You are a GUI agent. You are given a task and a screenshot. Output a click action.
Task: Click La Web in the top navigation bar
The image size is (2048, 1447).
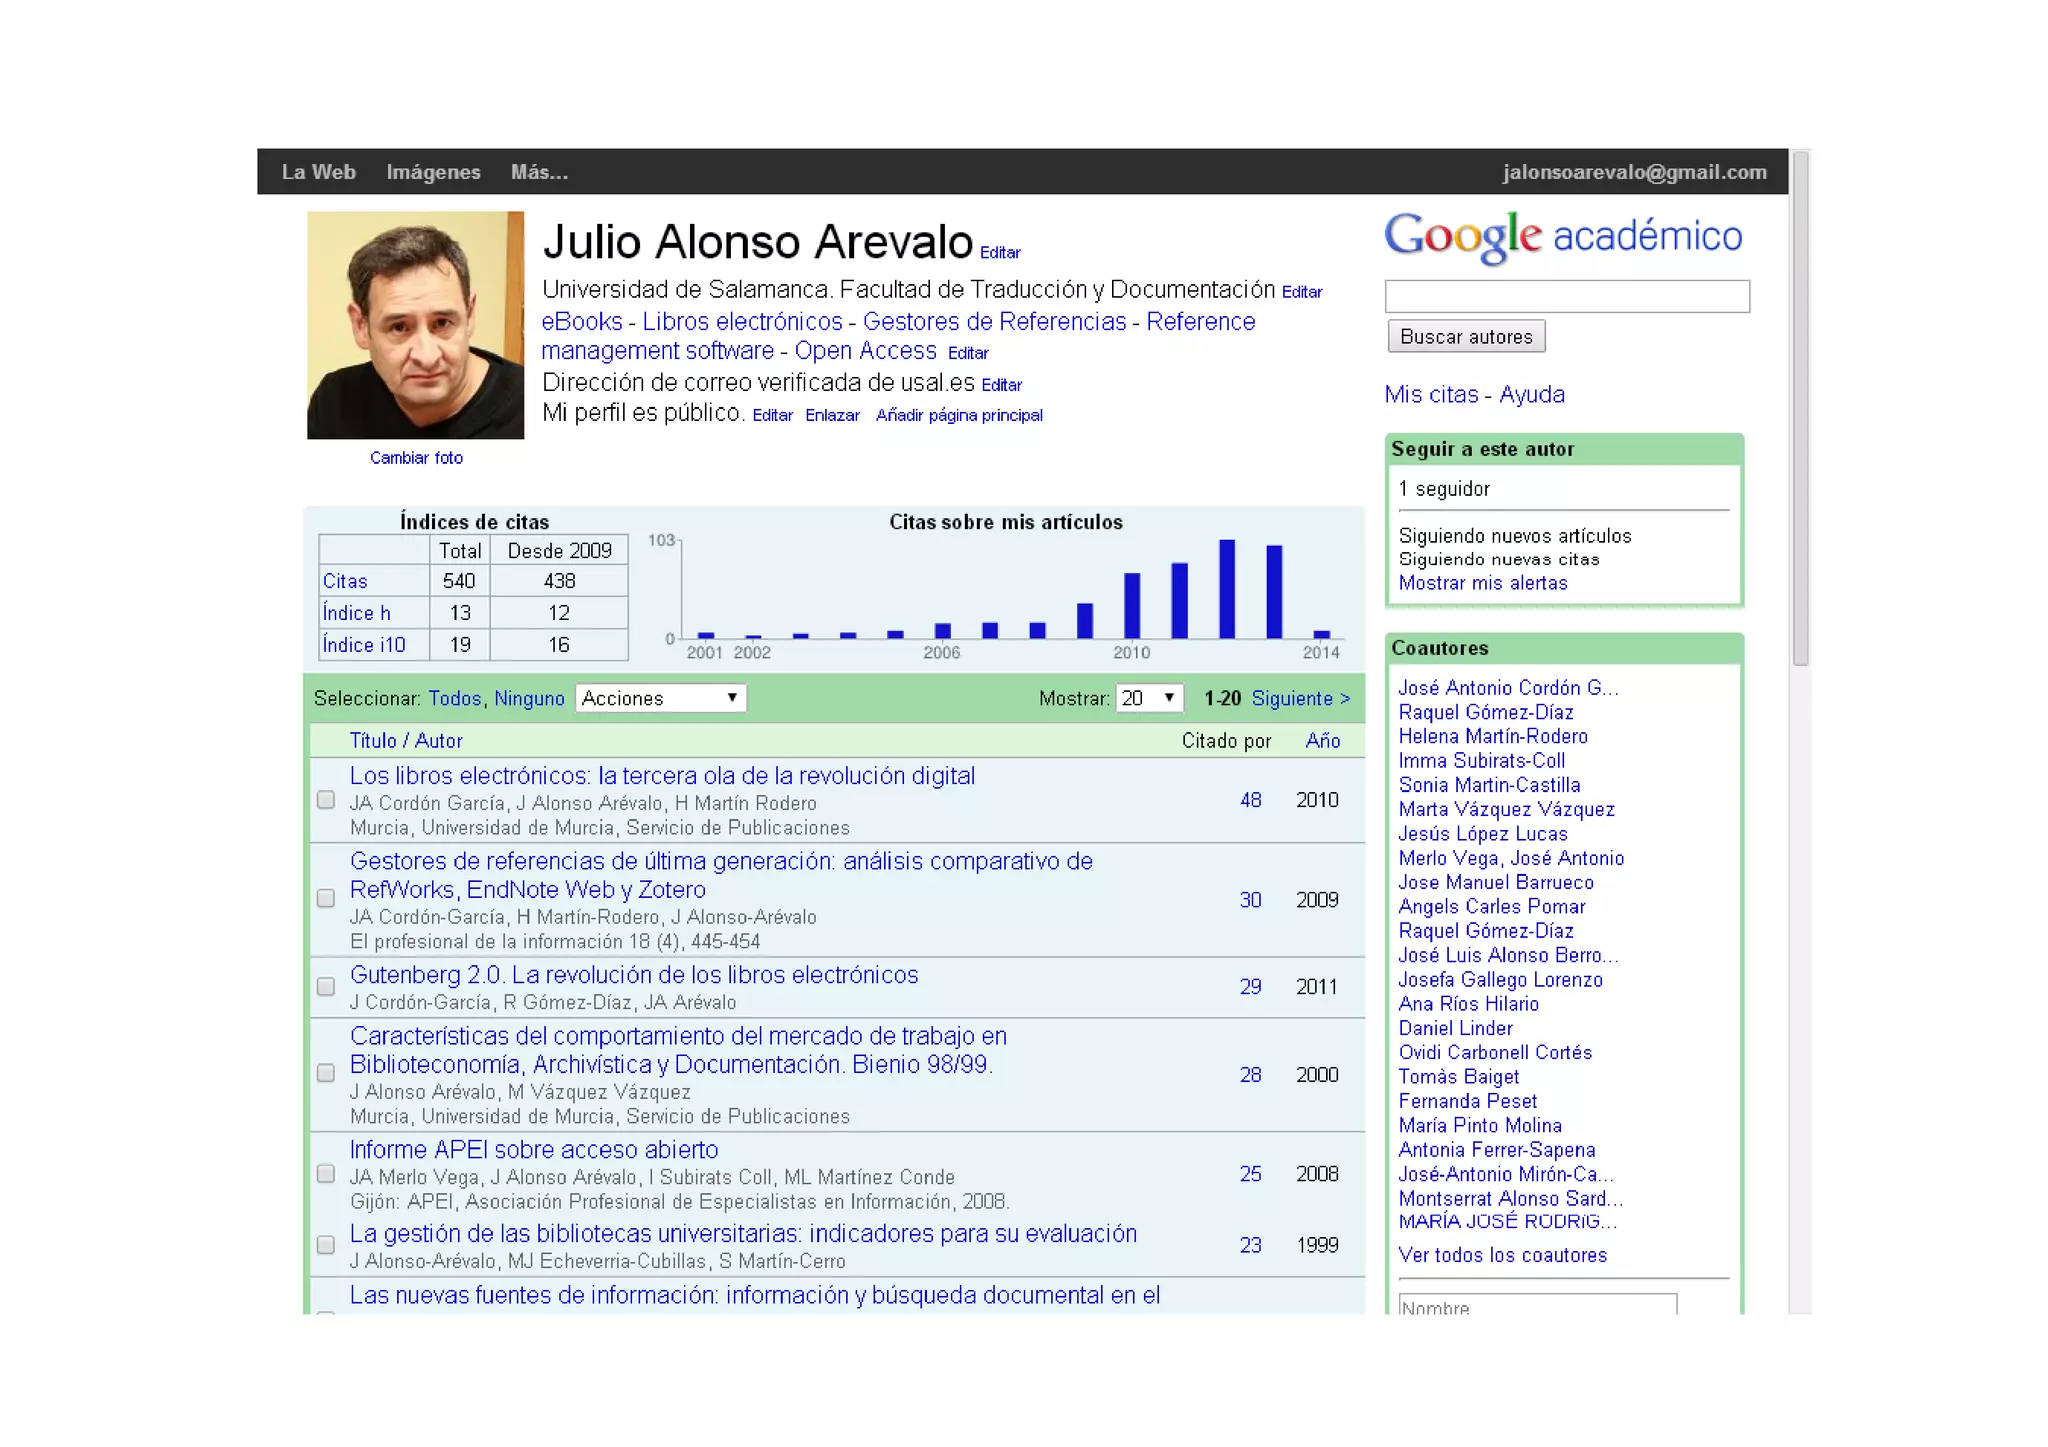pyautogui.click(x=318, y=172)
